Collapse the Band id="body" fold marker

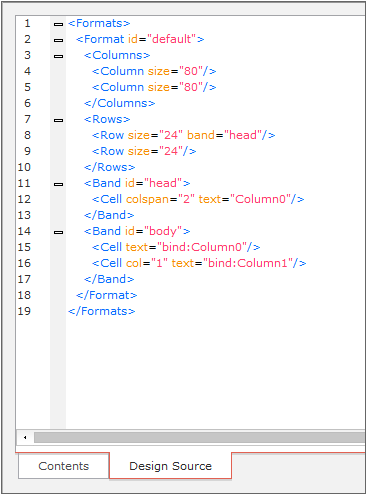pyautogui.click(x=58, y=232)
